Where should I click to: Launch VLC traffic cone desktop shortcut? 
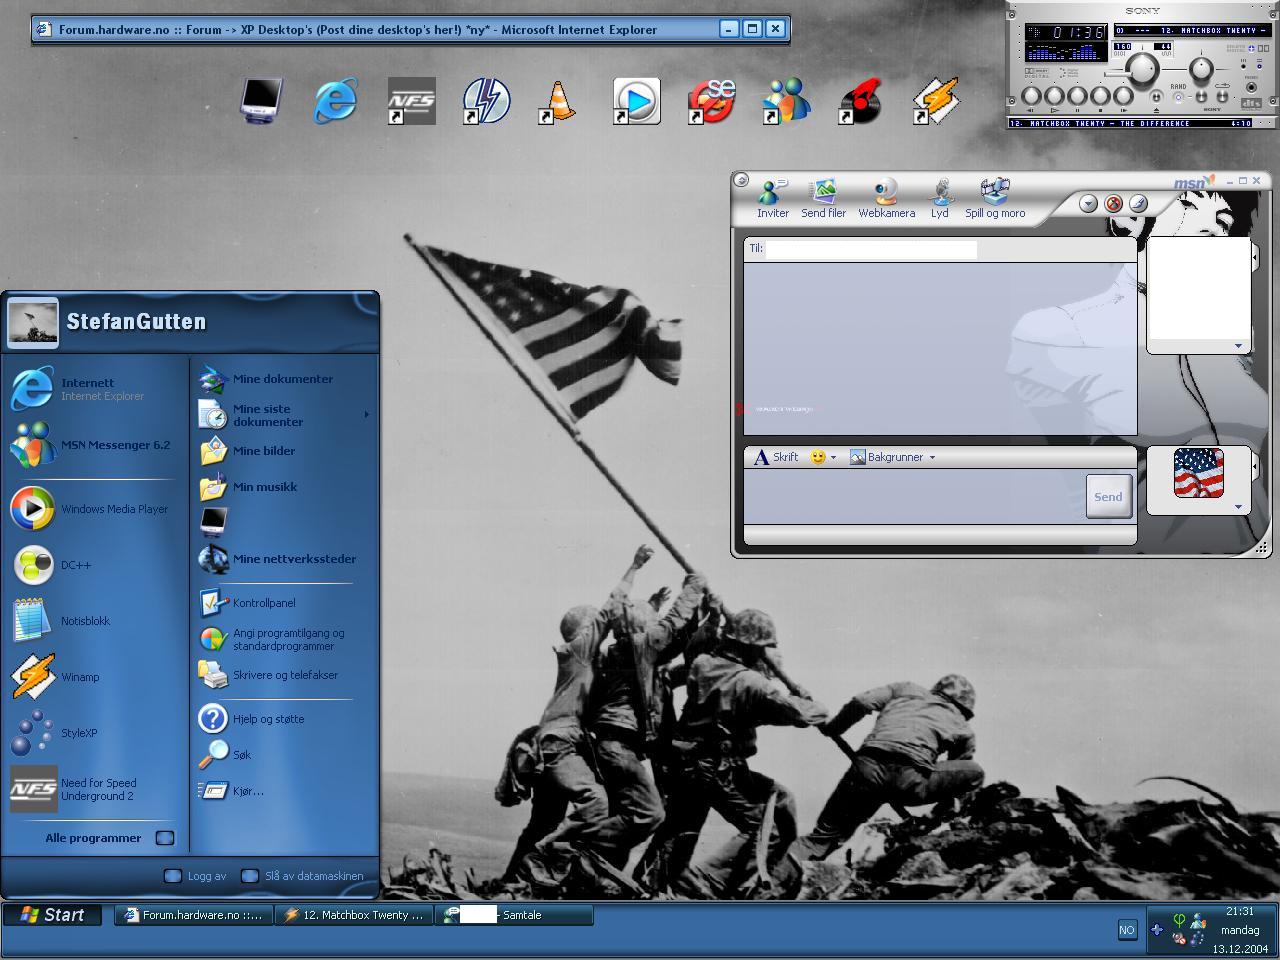click(x=559, y=101)
